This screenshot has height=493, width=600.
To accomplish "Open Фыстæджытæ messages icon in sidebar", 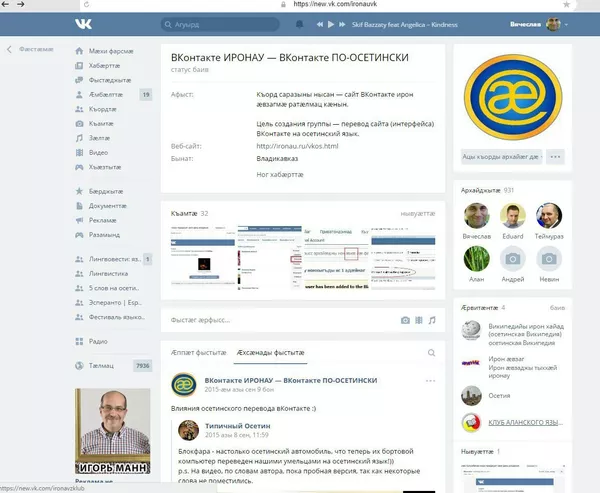I will click(79, 80).
